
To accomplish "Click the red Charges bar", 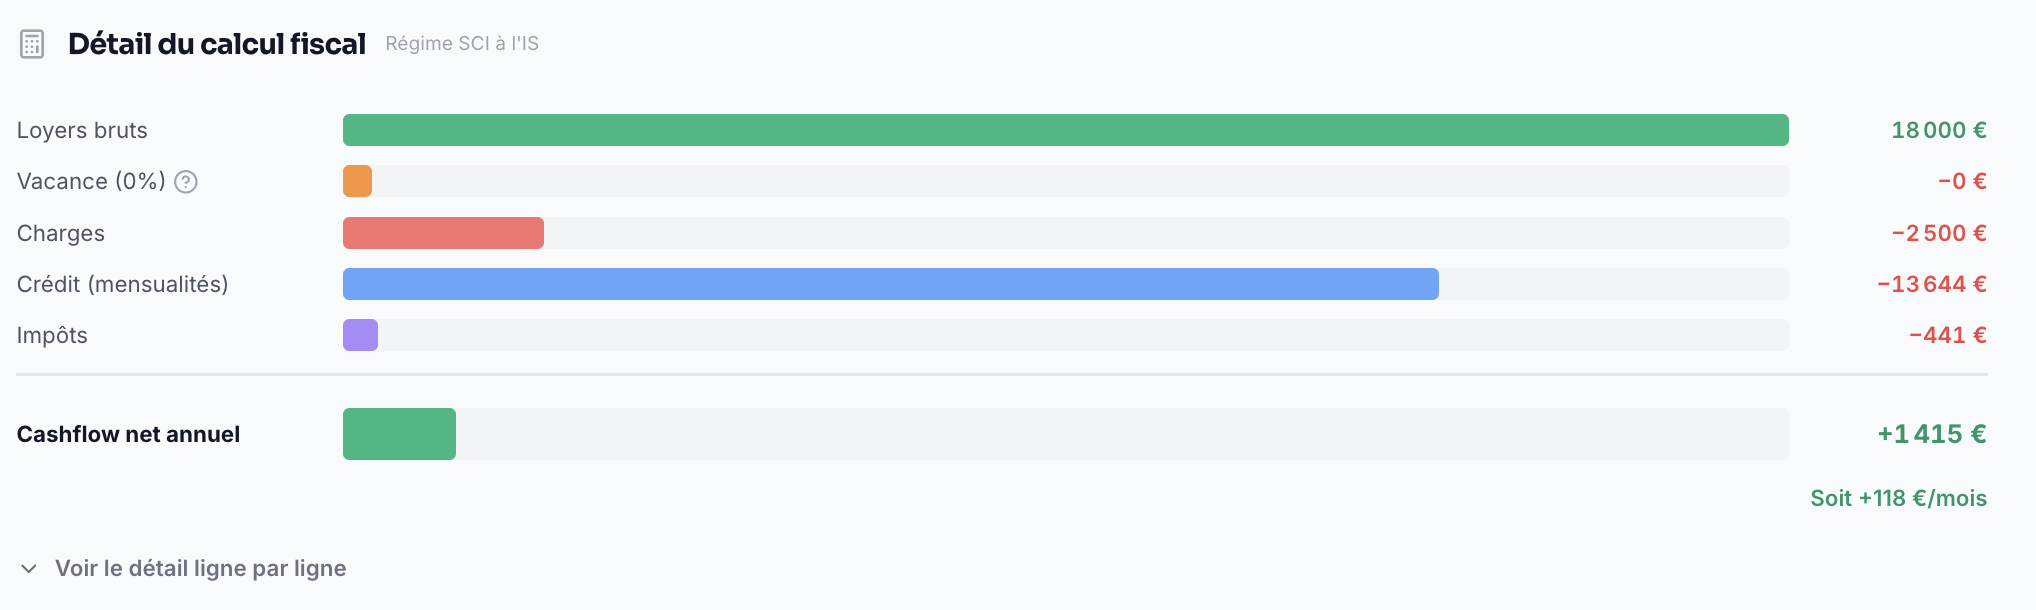I will pyautogui.click(x=443, y=233).
